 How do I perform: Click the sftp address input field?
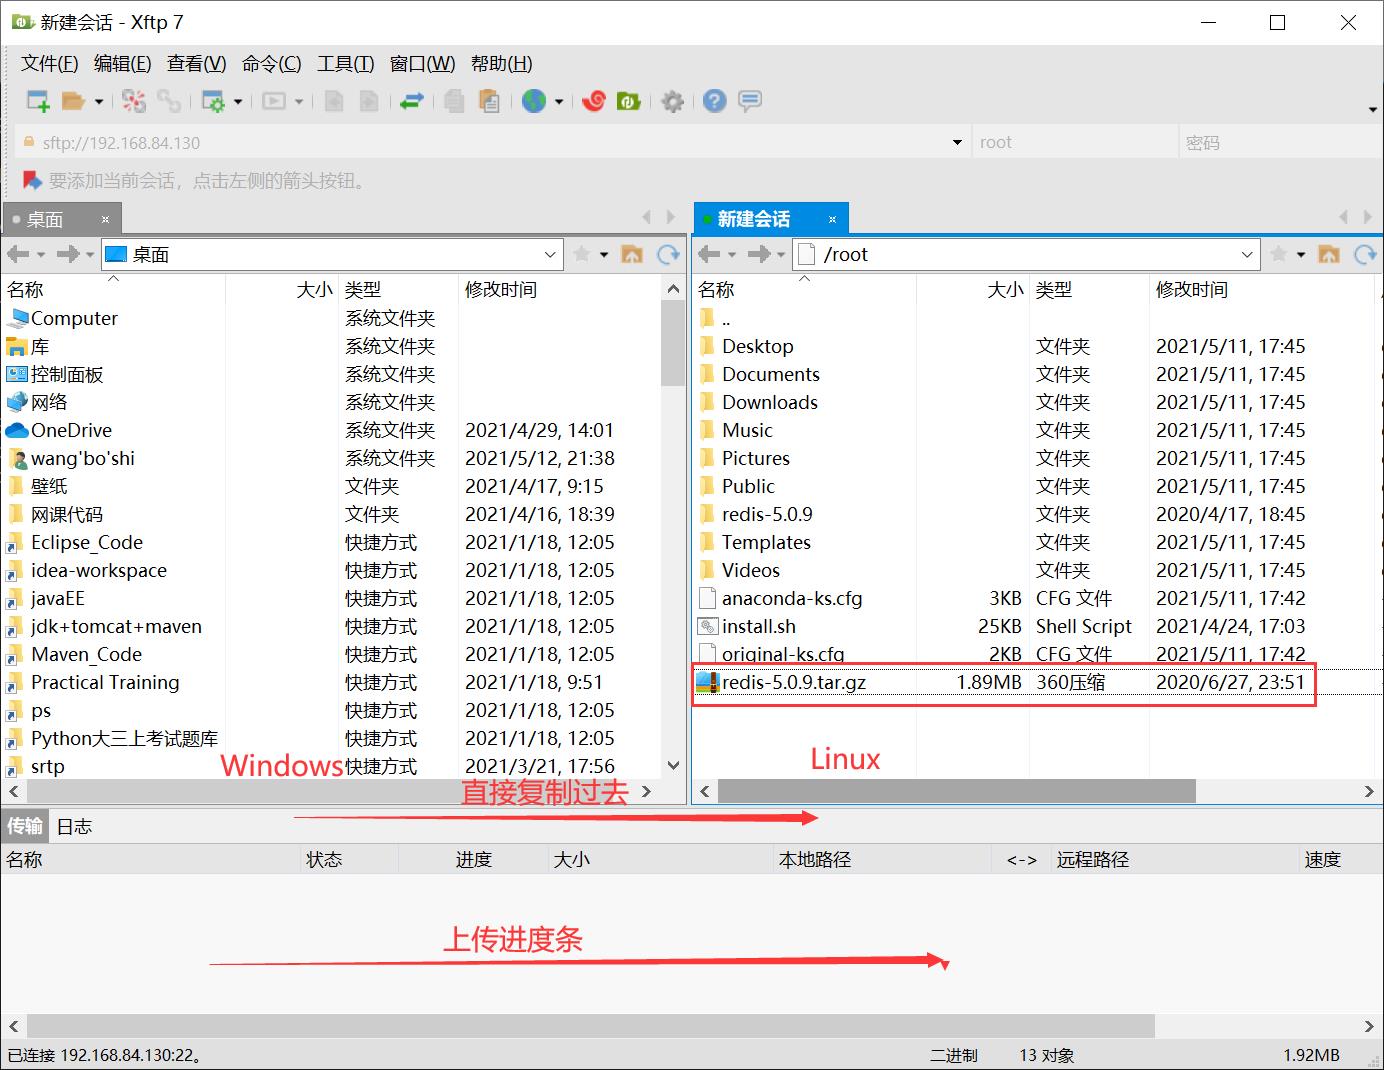[x=490, y=143]
